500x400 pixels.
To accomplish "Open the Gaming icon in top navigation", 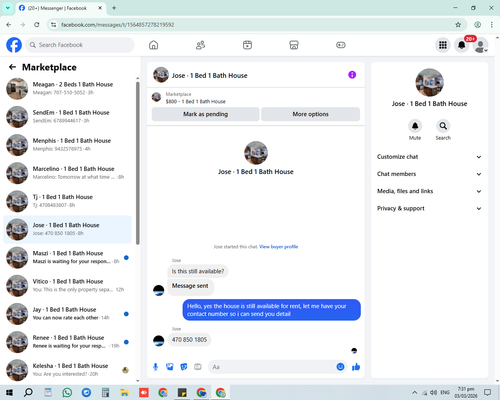I will point(341,45).
